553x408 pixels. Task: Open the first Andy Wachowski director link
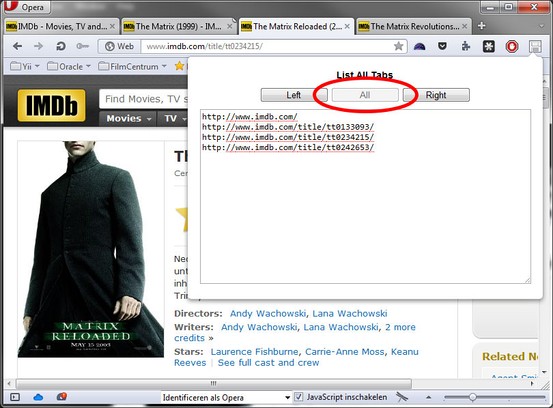pyautogui.click(x=268, y=313)
